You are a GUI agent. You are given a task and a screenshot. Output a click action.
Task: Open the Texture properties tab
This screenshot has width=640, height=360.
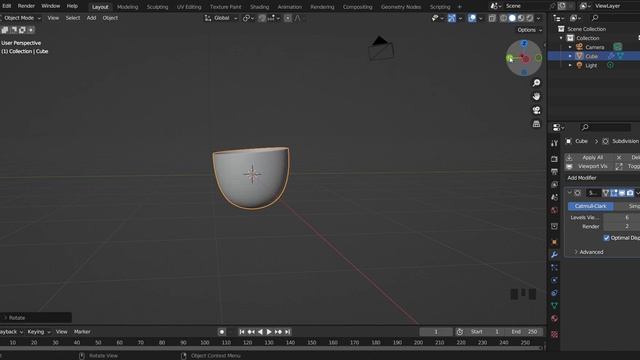tap(554, 334)
